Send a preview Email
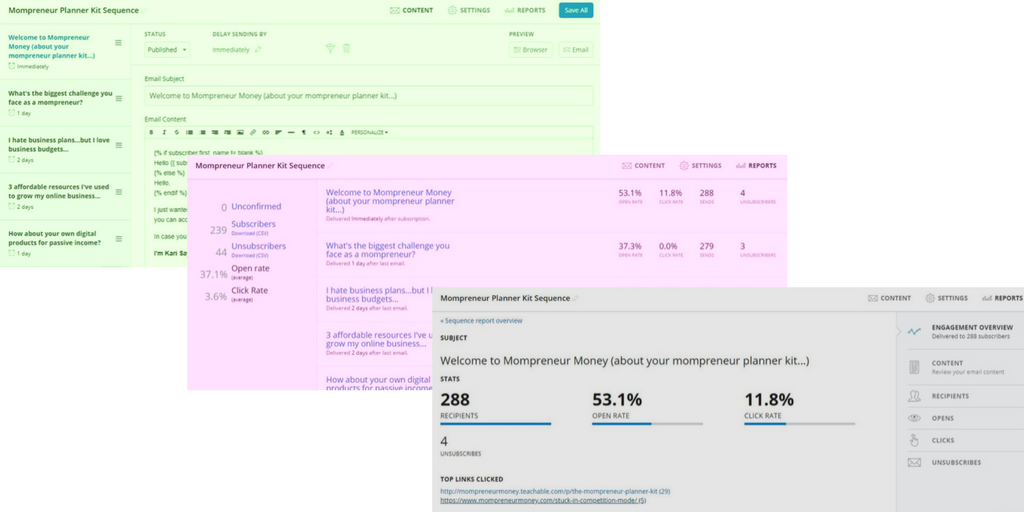Viewport: 1024px width, 512px height. tap(575, 50)
